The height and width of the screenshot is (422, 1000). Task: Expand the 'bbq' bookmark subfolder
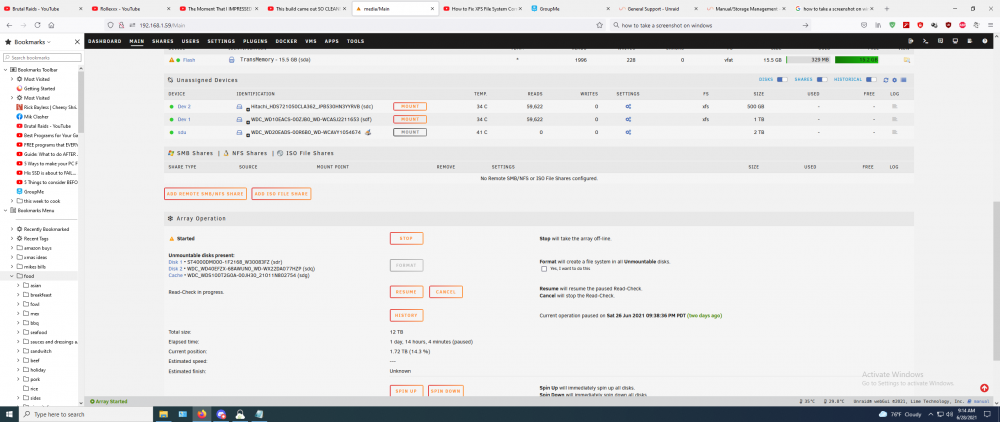click(x=18, y=323)
